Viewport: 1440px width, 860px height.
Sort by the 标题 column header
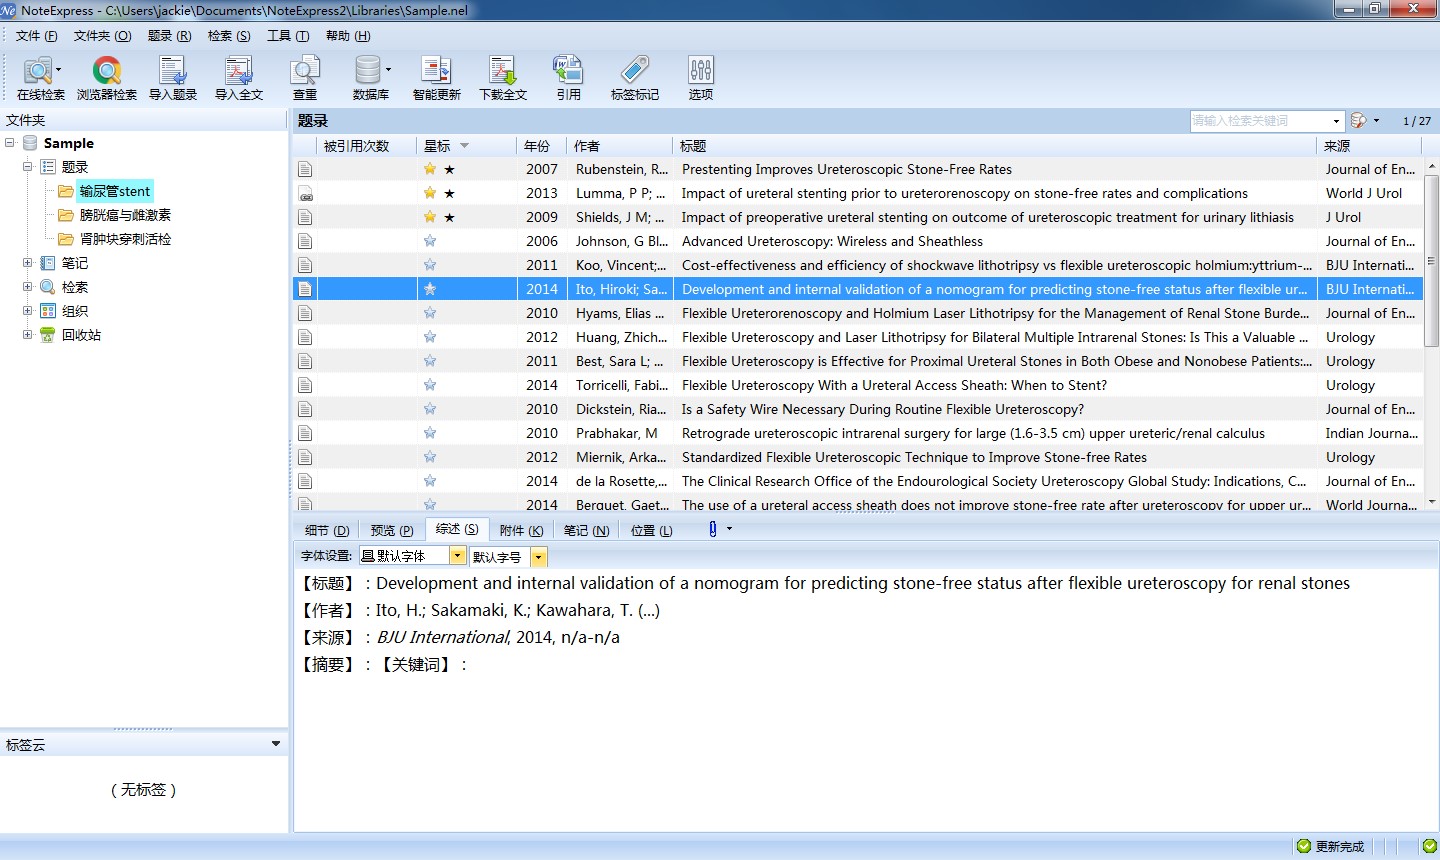click(x=994, y=146)
